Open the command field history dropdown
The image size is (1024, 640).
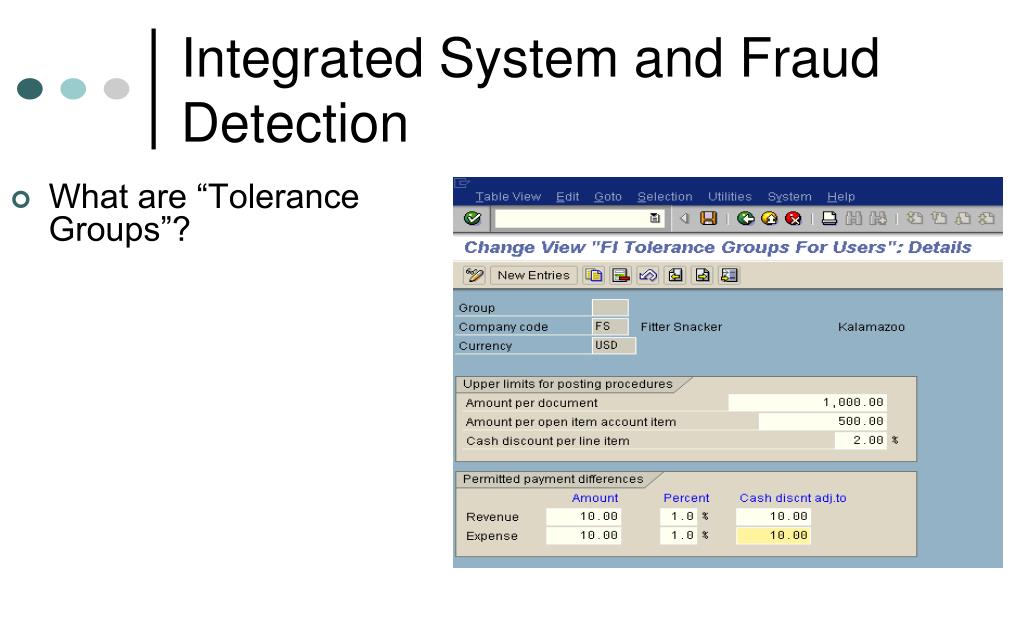655,218
